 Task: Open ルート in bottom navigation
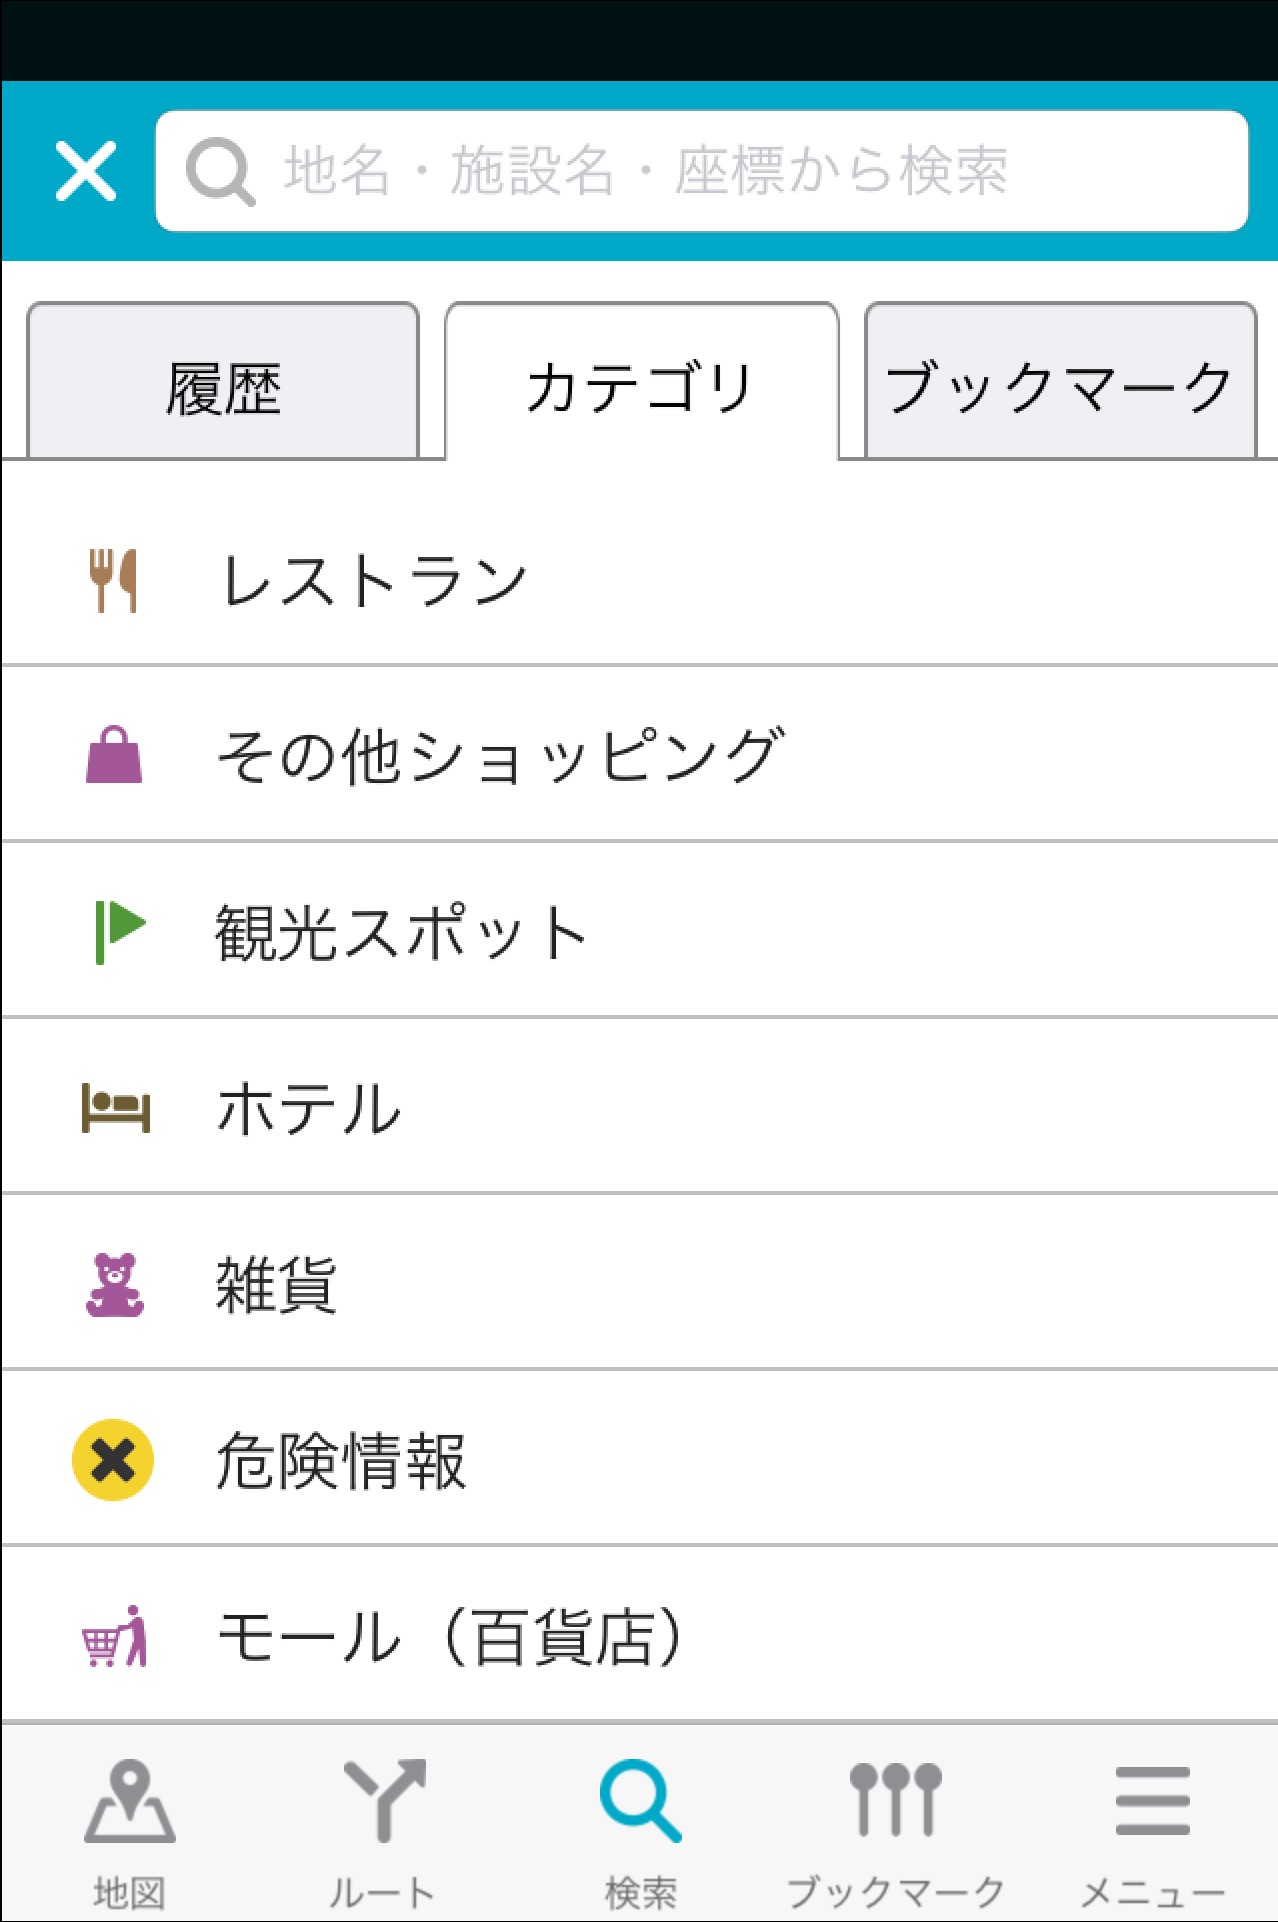point(383,1831)
